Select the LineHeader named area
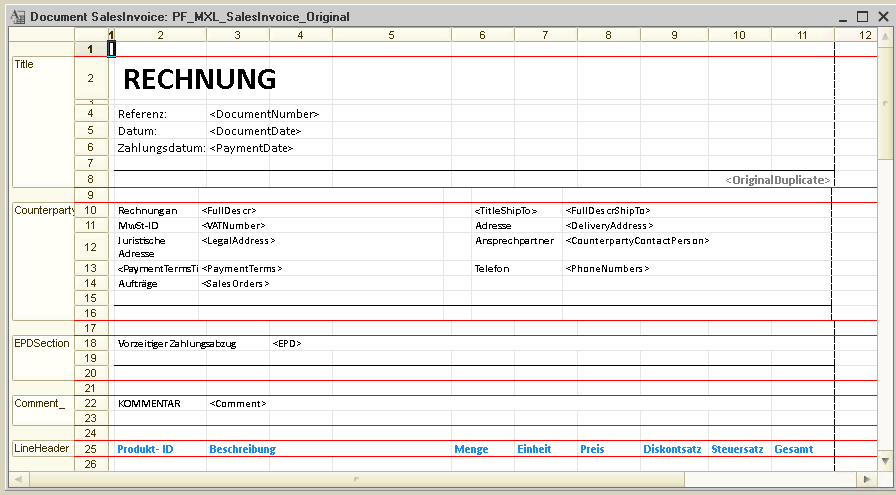The width and height of the screenshot is (896, 495). (42, 449)
